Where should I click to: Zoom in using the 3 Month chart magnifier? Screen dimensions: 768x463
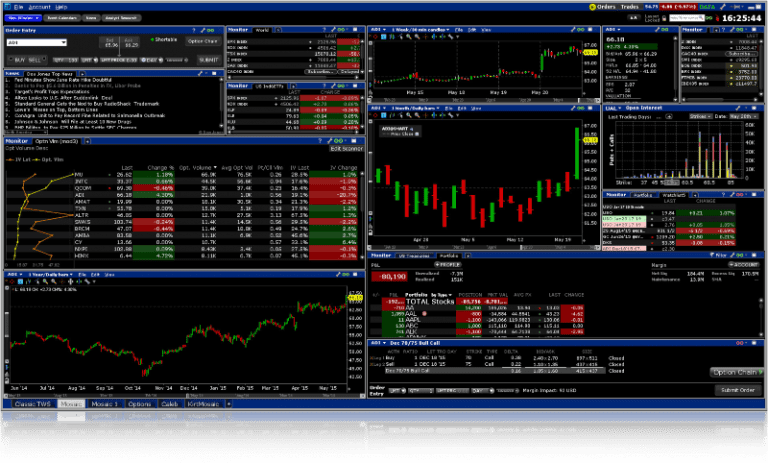click(408, 115)
